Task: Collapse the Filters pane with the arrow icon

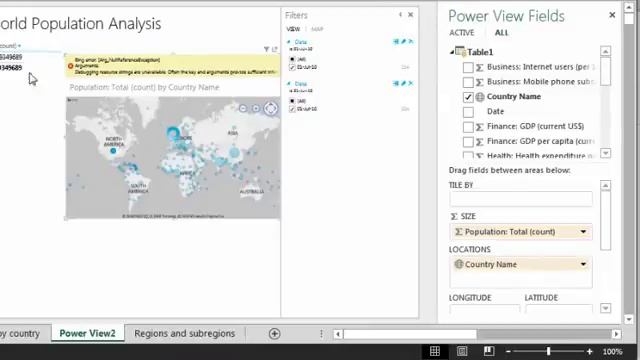Action: (x=400, y=15)
